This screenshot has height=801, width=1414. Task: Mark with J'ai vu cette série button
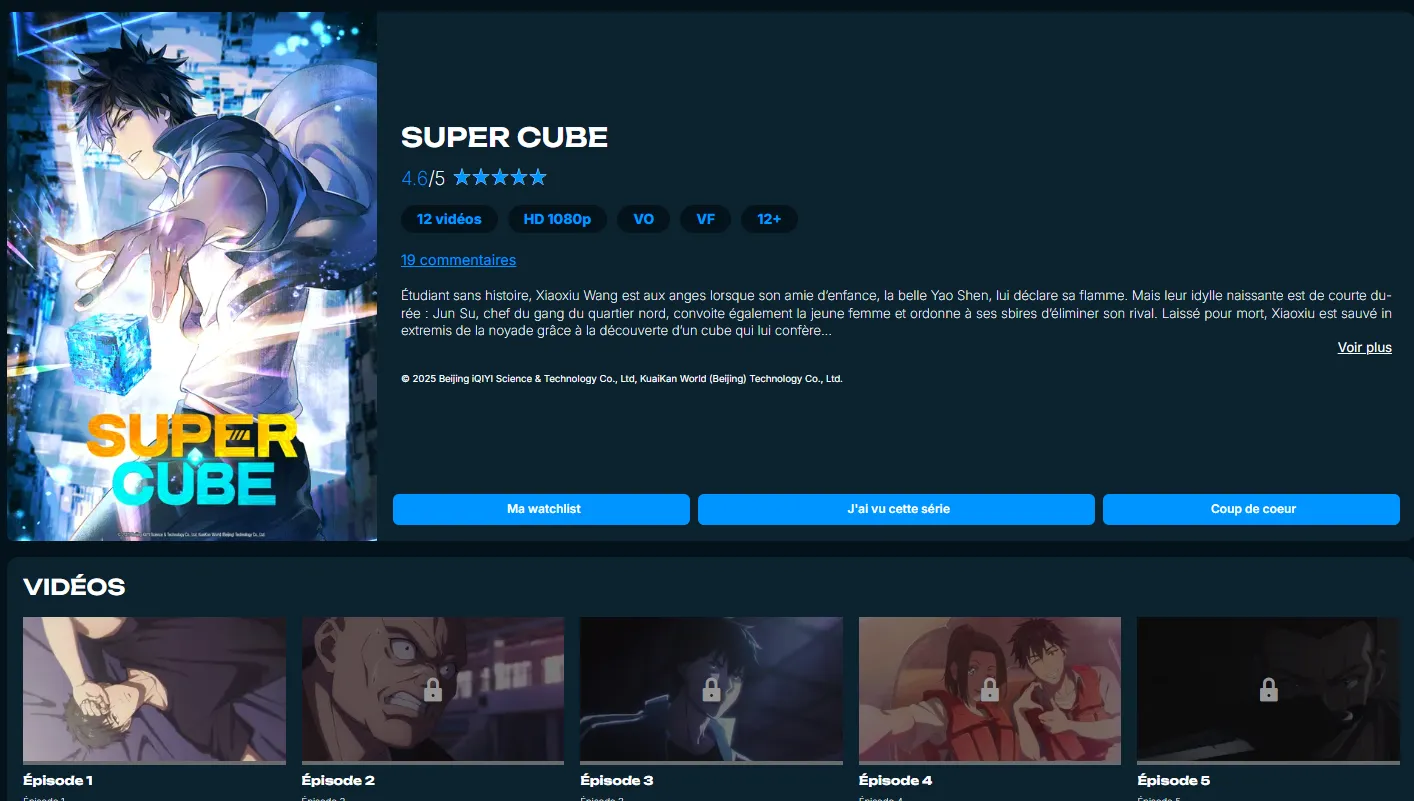point(896,509)
